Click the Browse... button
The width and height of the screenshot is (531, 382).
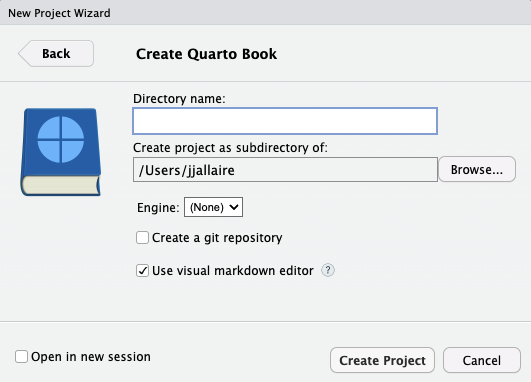pos(477,169)
